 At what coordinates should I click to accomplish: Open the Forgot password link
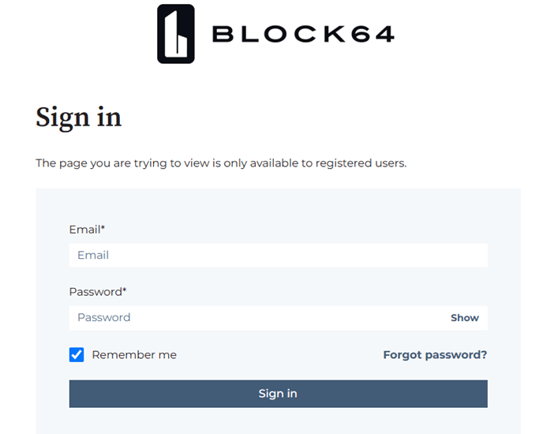click(435, 355)
